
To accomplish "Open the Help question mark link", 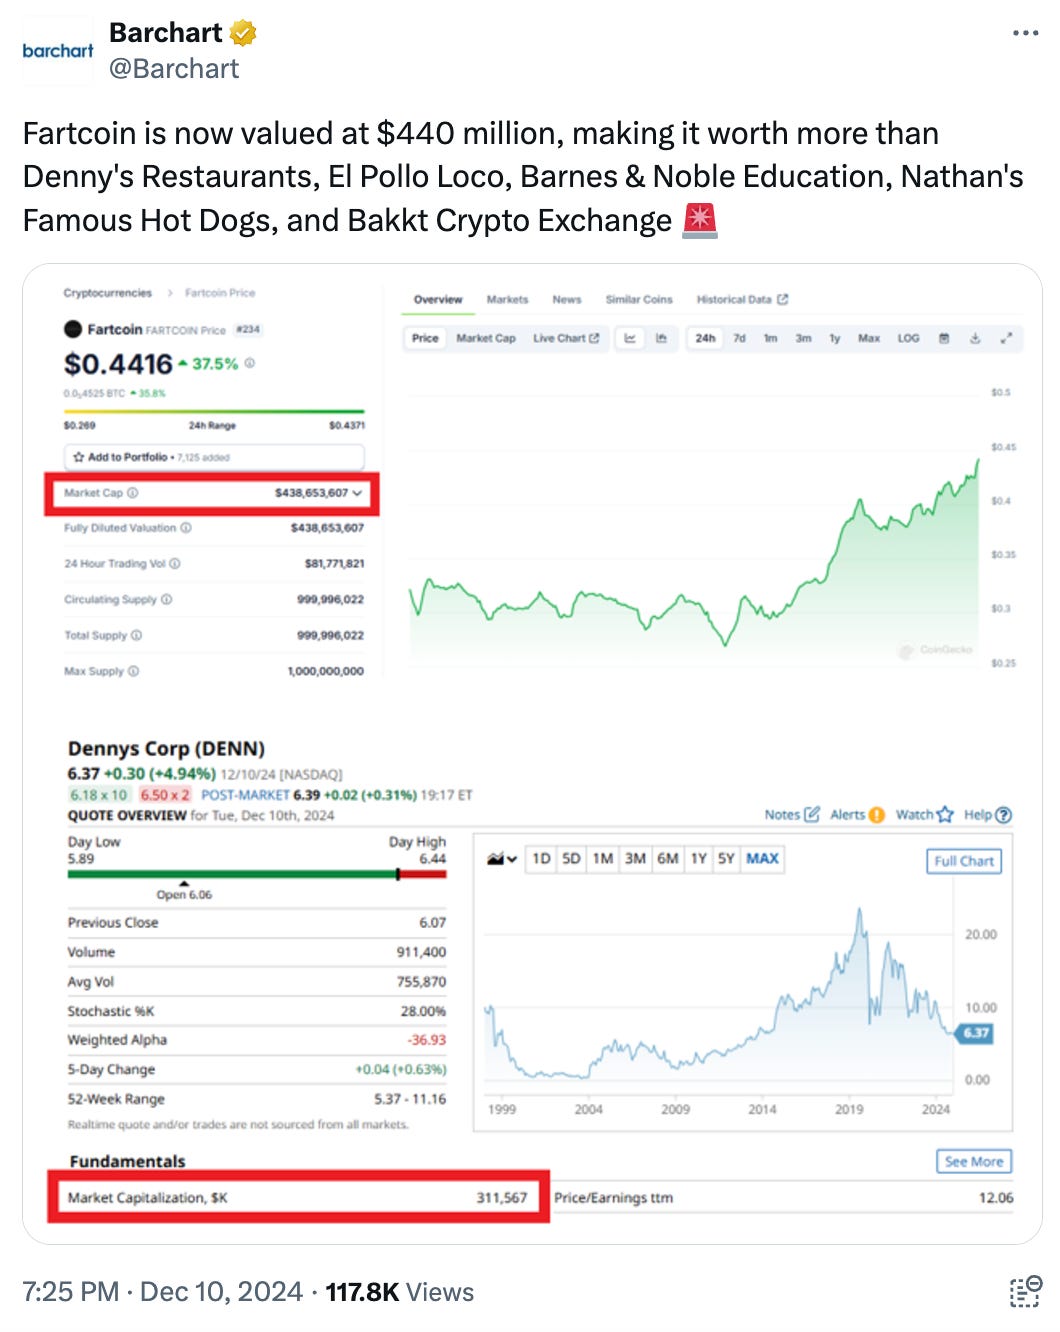I will (x=988, y=814).
